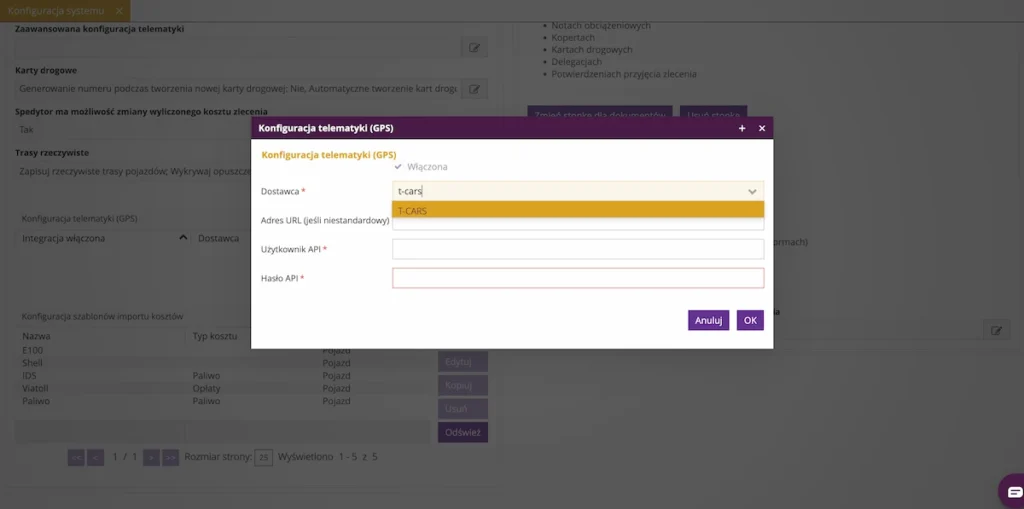
Task: Select the Paliwo row name cell
Action: click(x=36, y=401)
